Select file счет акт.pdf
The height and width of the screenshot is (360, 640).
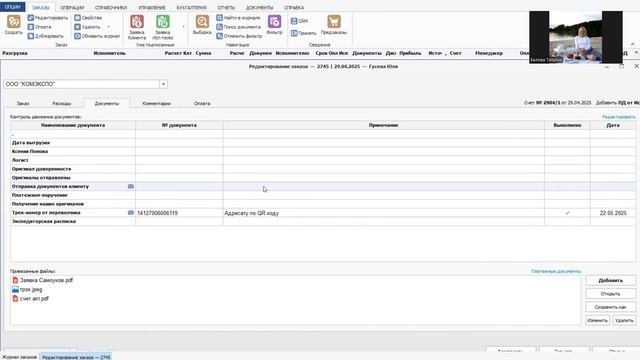click(x=30, y=299)
